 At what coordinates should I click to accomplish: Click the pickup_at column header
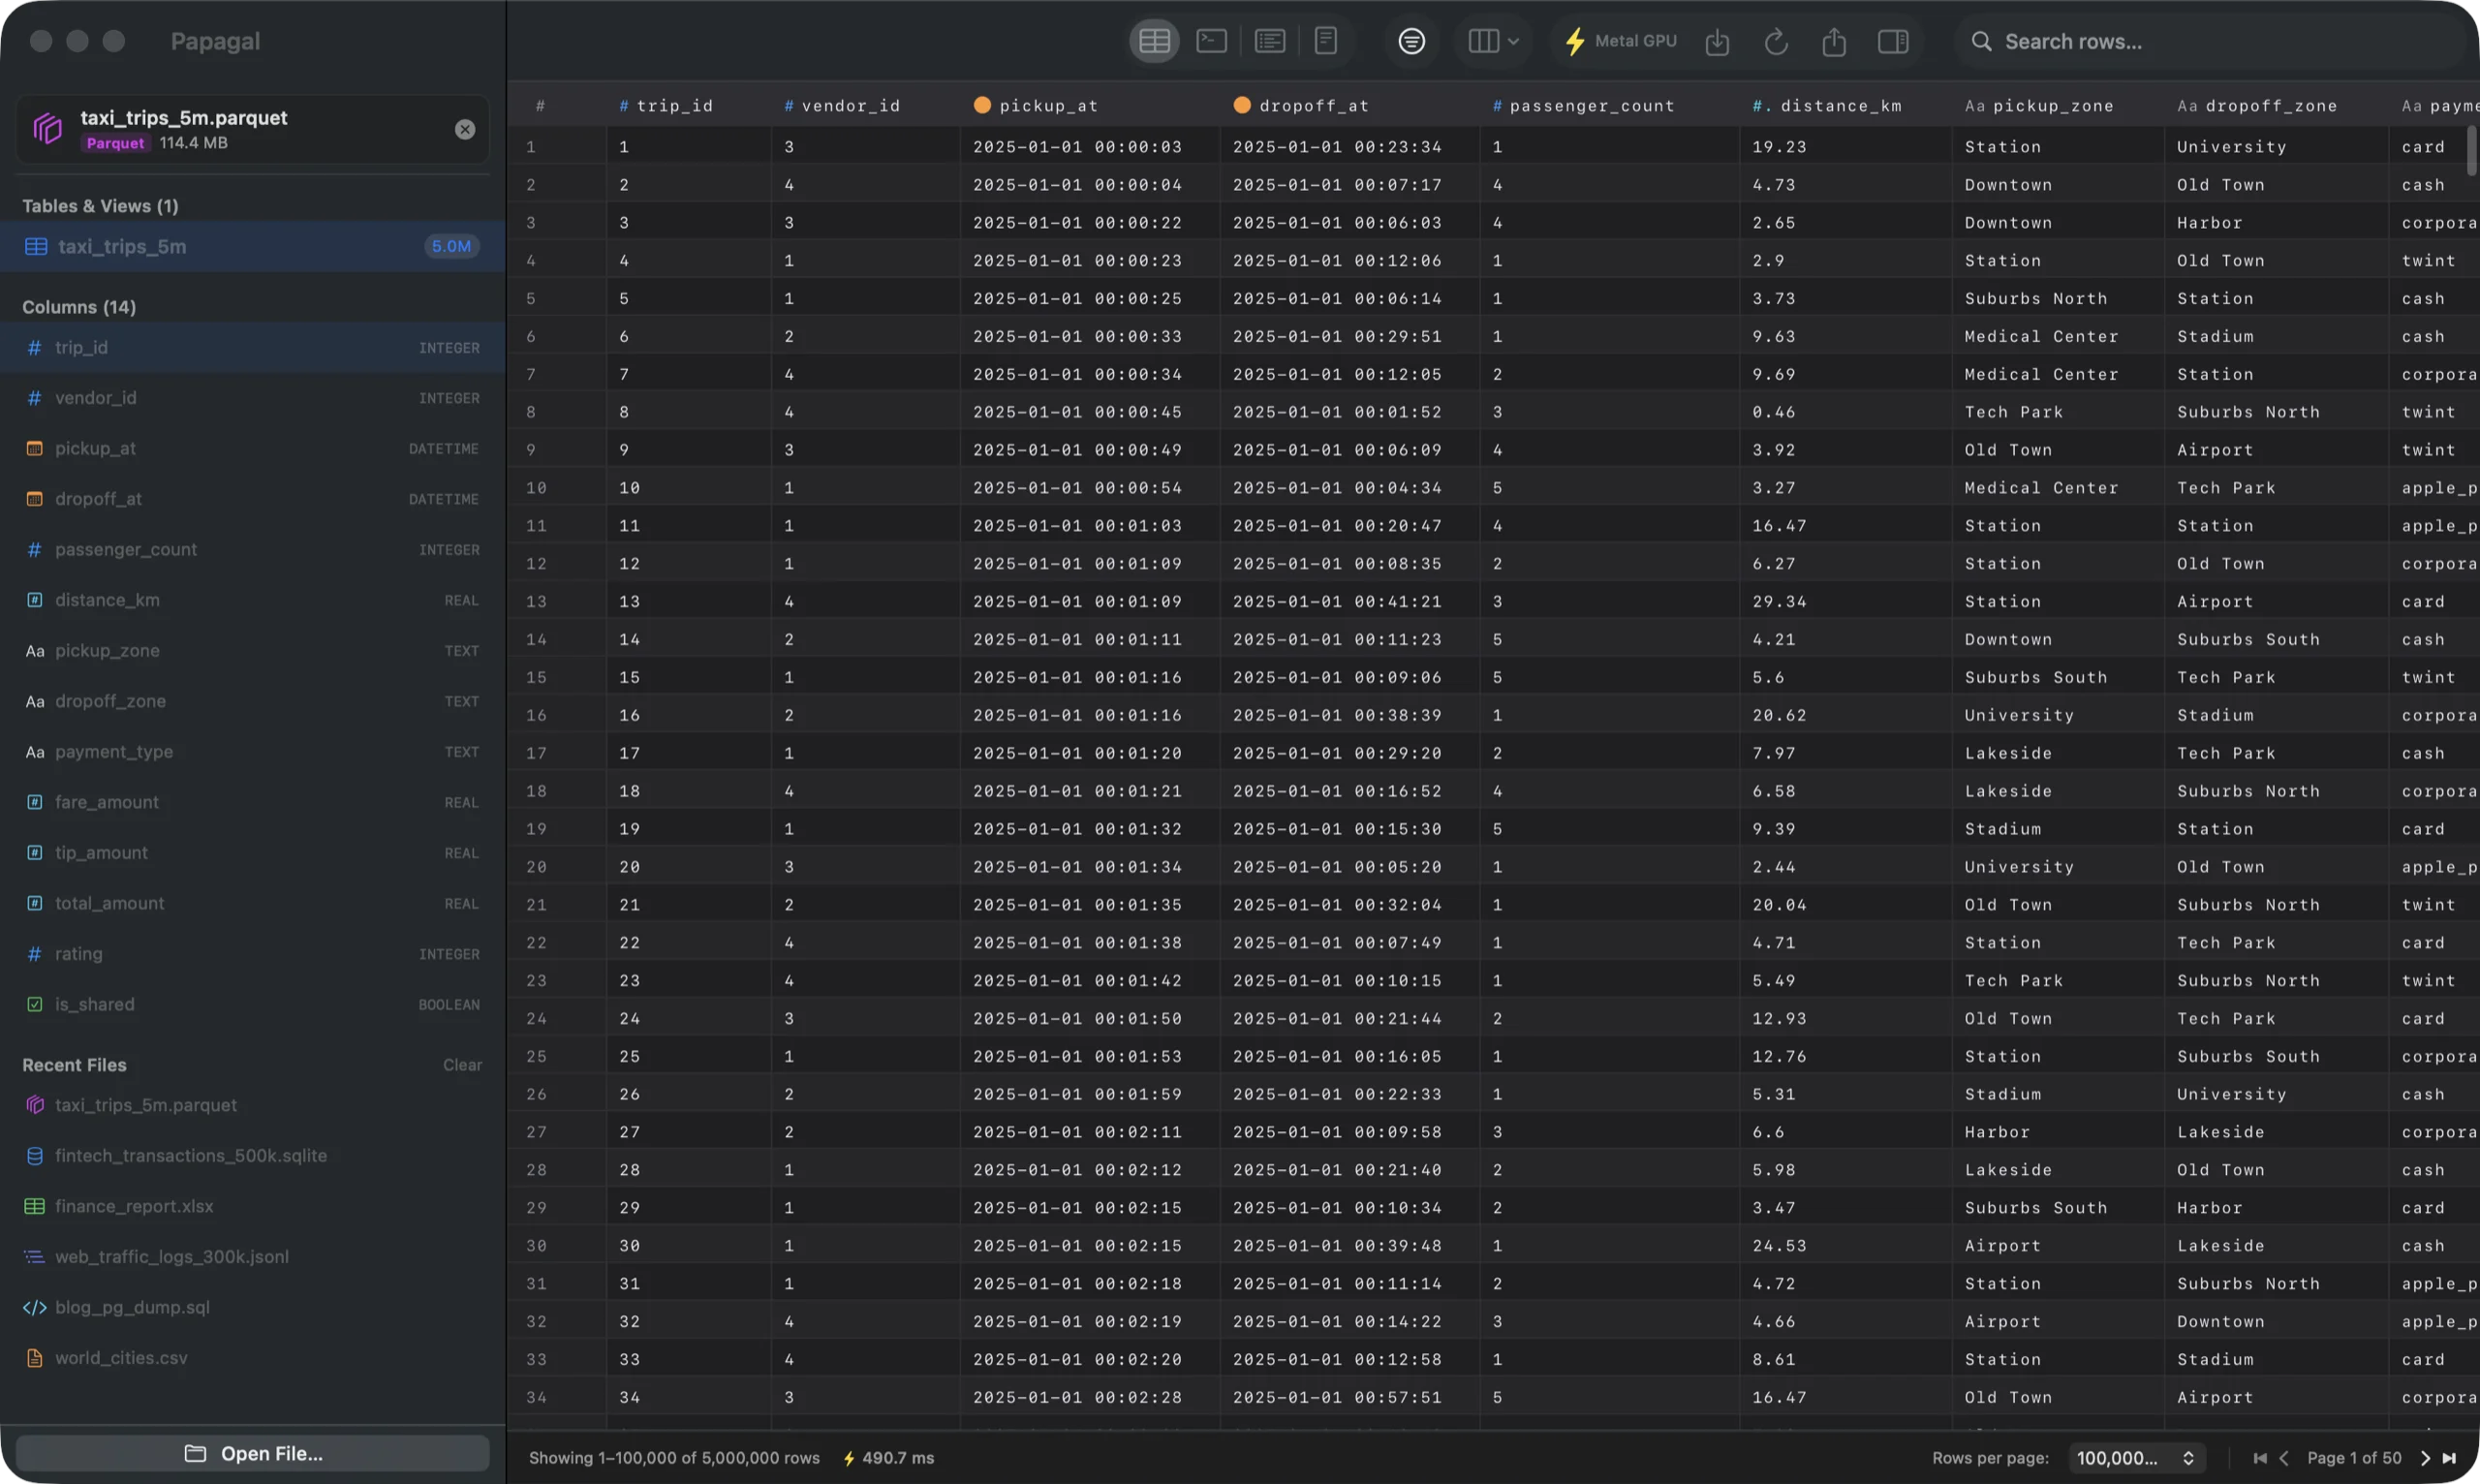1090,105
